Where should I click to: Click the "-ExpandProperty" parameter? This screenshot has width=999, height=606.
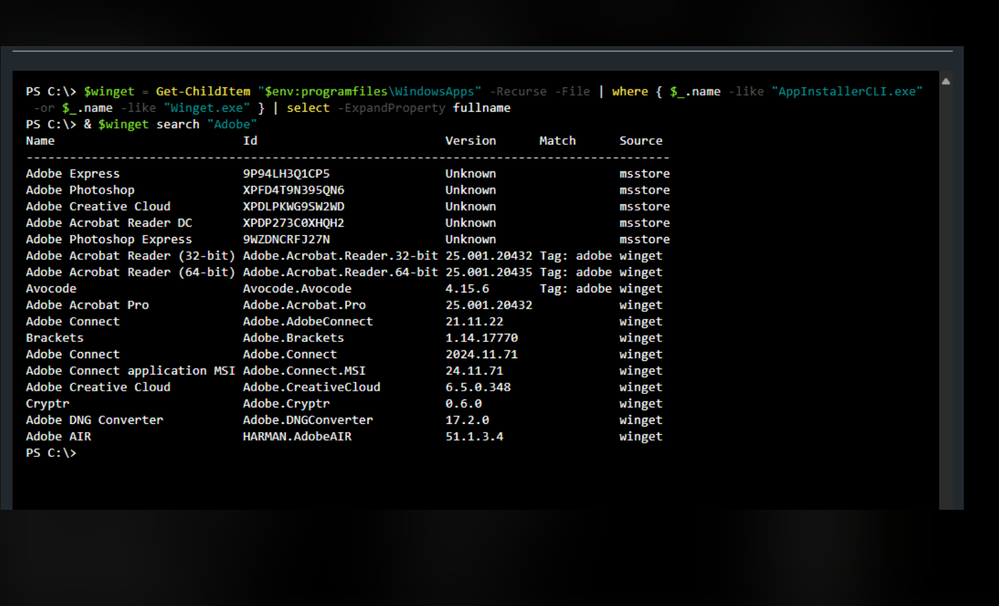click(x=391, y=108)
